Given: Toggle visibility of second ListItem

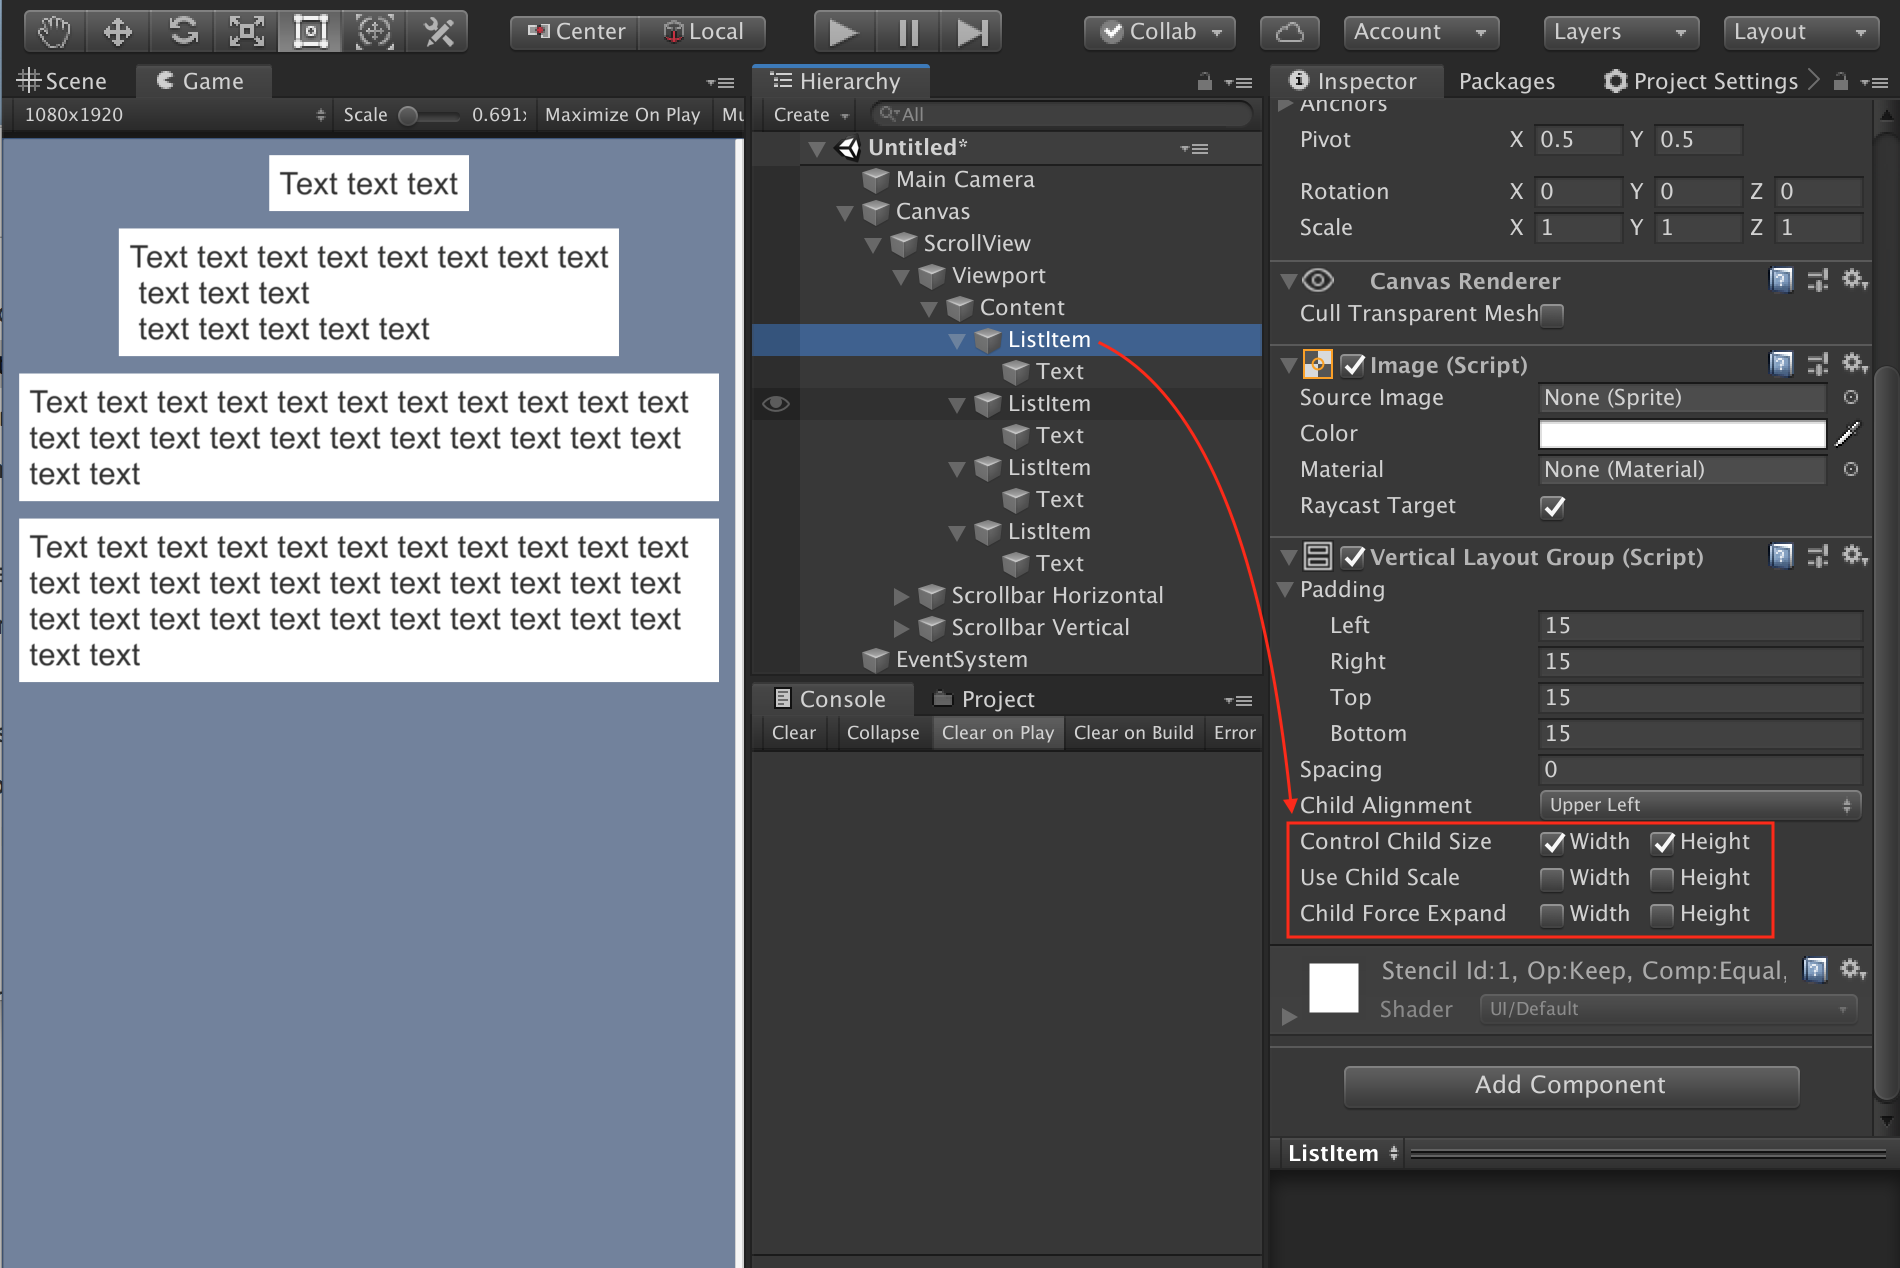Looking at the screenshot, I should tap(776, 404).
